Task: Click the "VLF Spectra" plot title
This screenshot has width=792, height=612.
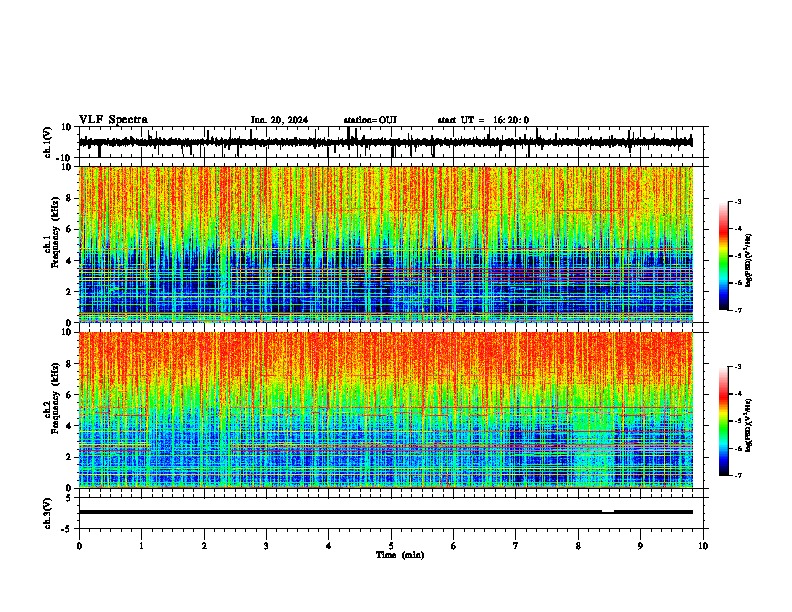Action: click(x=113, y=120)
